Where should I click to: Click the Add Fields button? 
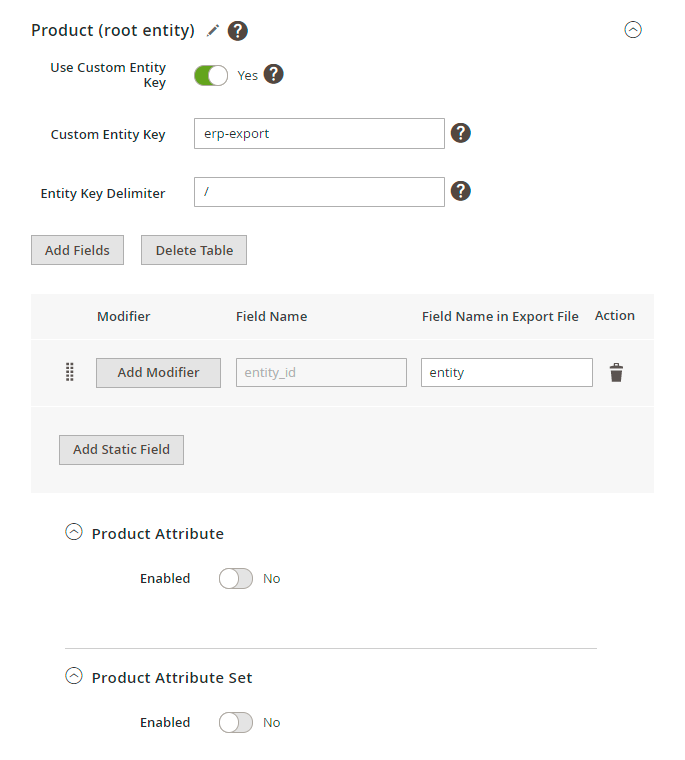[x=77, y=250]
